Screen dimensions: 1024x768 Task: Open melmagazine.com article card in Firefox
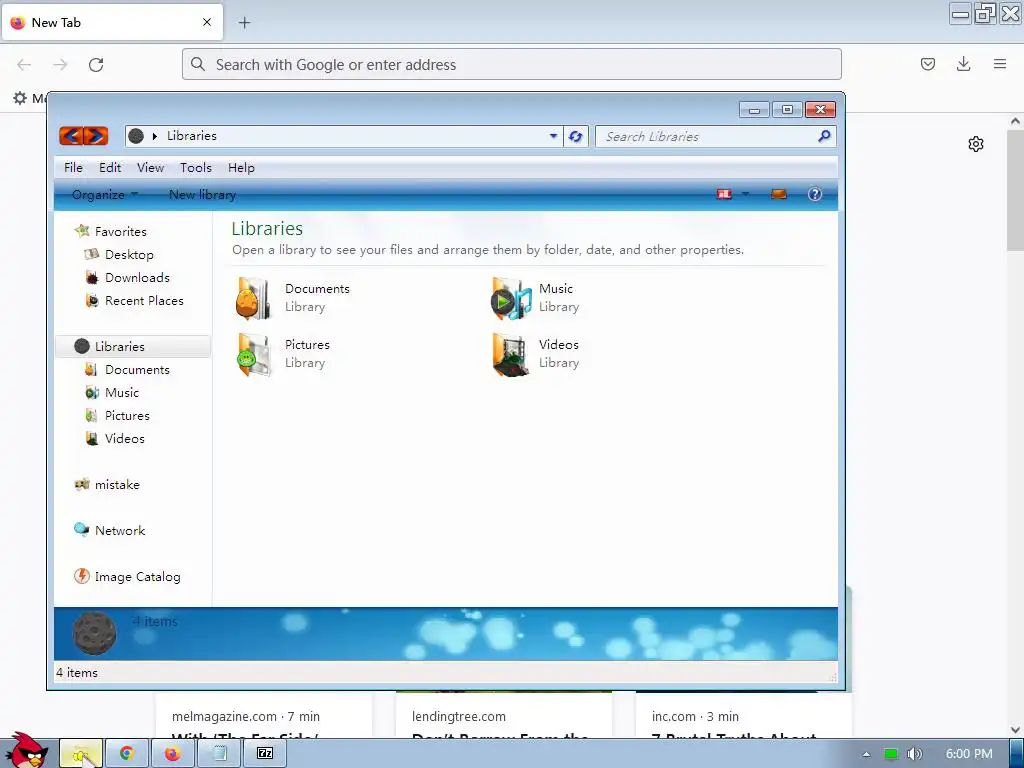(264, 716)
